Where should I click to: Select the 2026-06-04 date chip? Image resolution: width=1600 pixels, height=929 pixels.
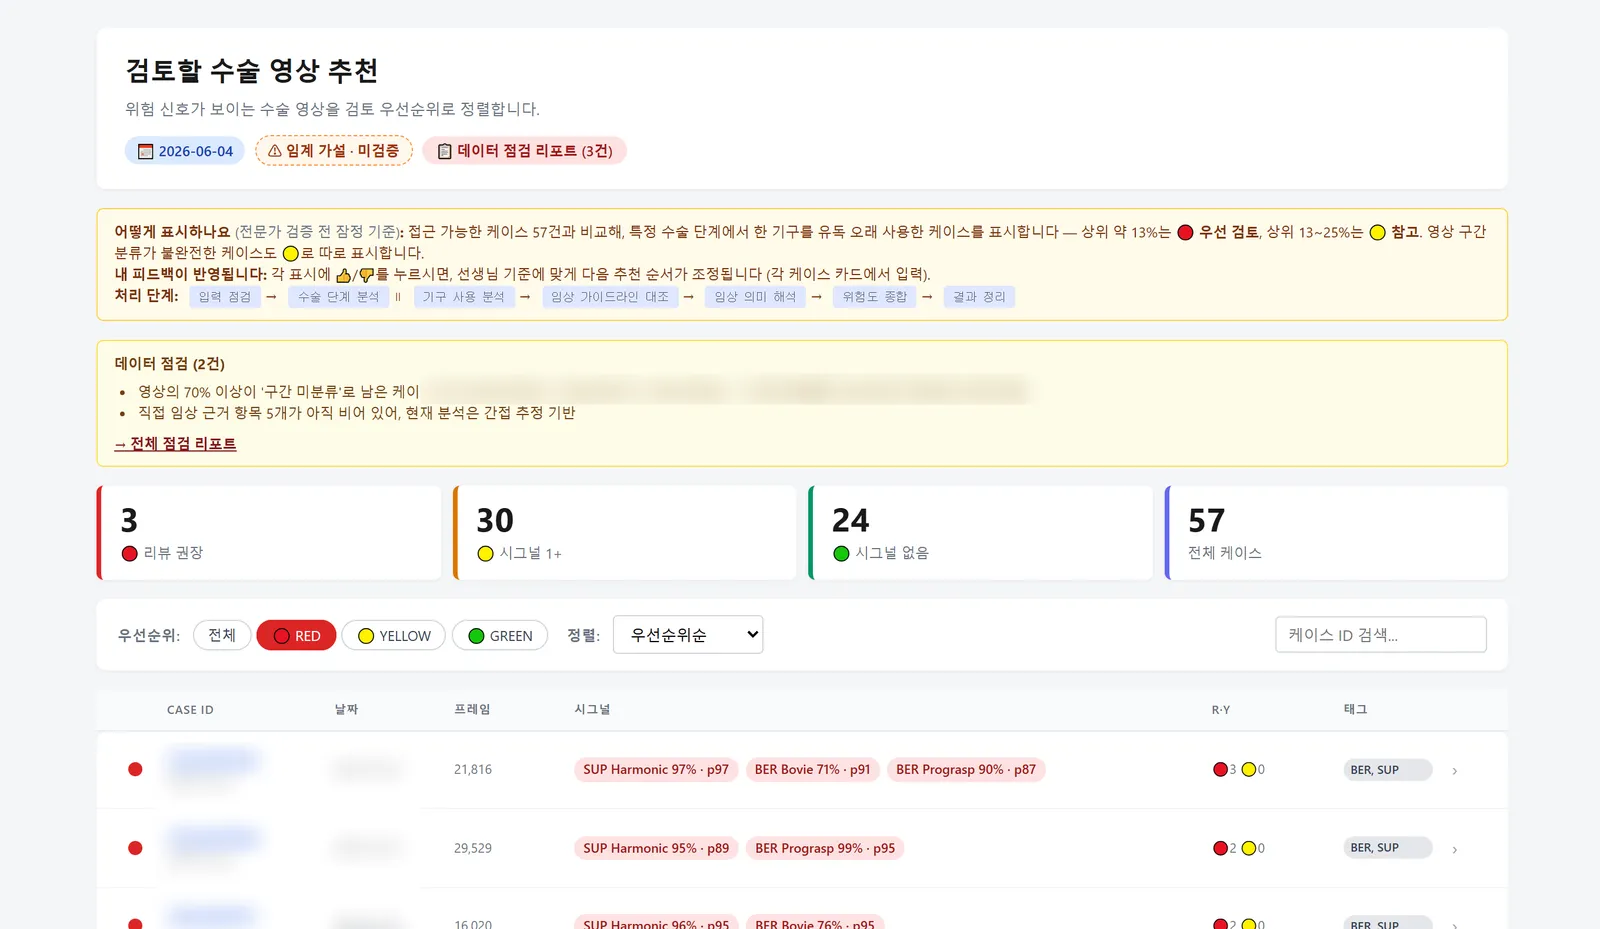[185, 151]
